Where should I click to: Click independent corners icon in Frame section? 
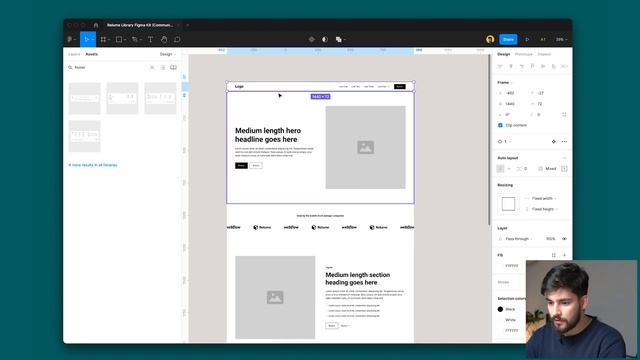click(x=564, y=115)
